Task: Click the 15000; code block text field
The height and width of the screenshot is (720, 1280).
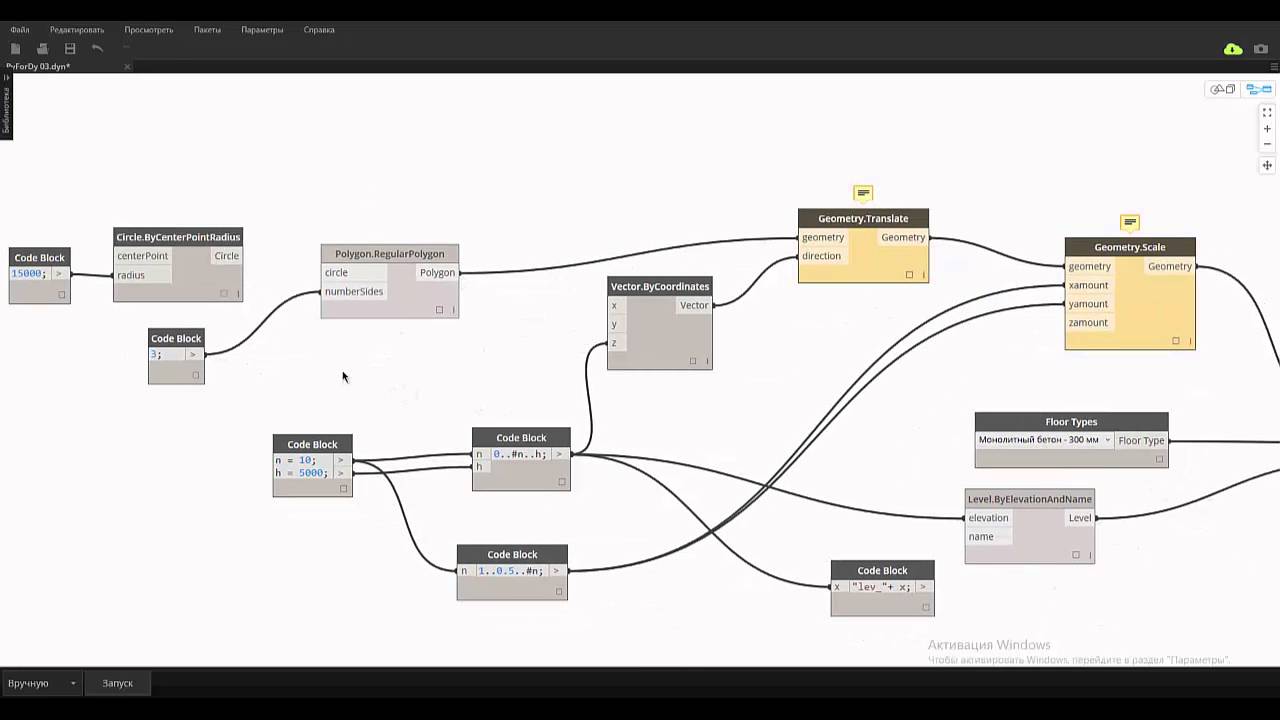Action: [30, 274]
